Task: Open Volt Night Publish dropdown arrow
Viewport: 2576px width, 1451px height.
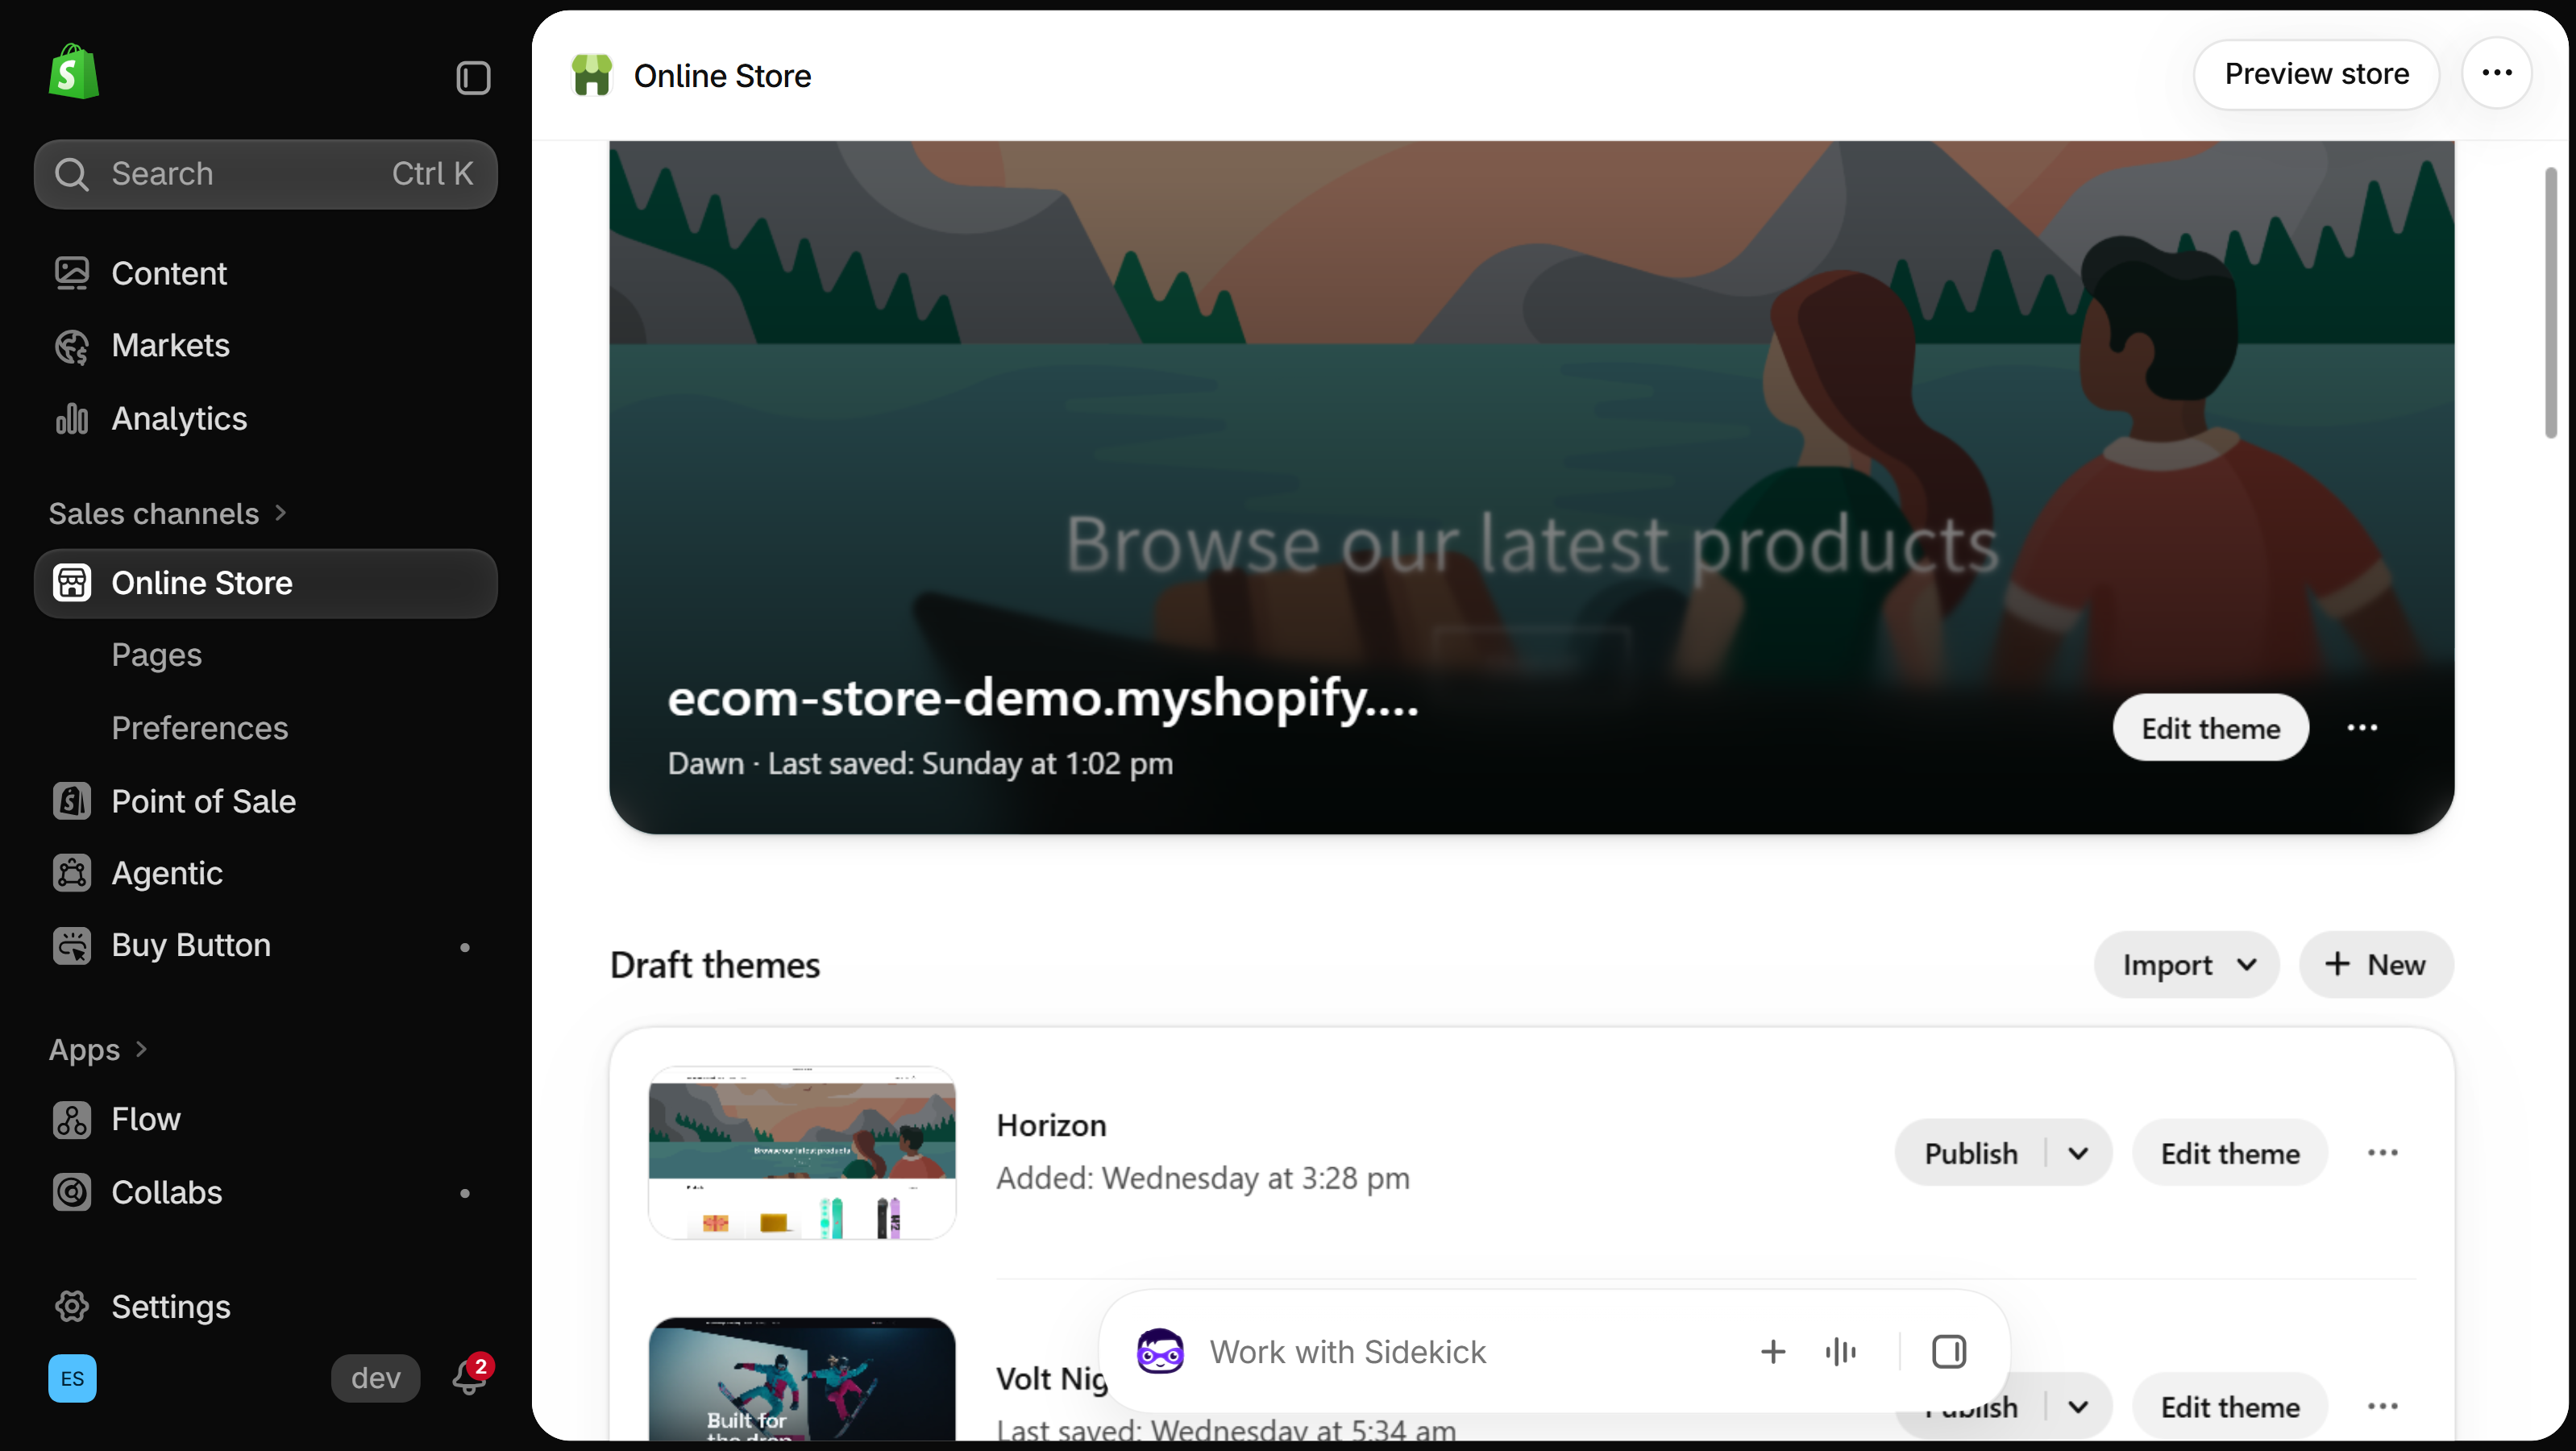Action: [2079, 1407]
